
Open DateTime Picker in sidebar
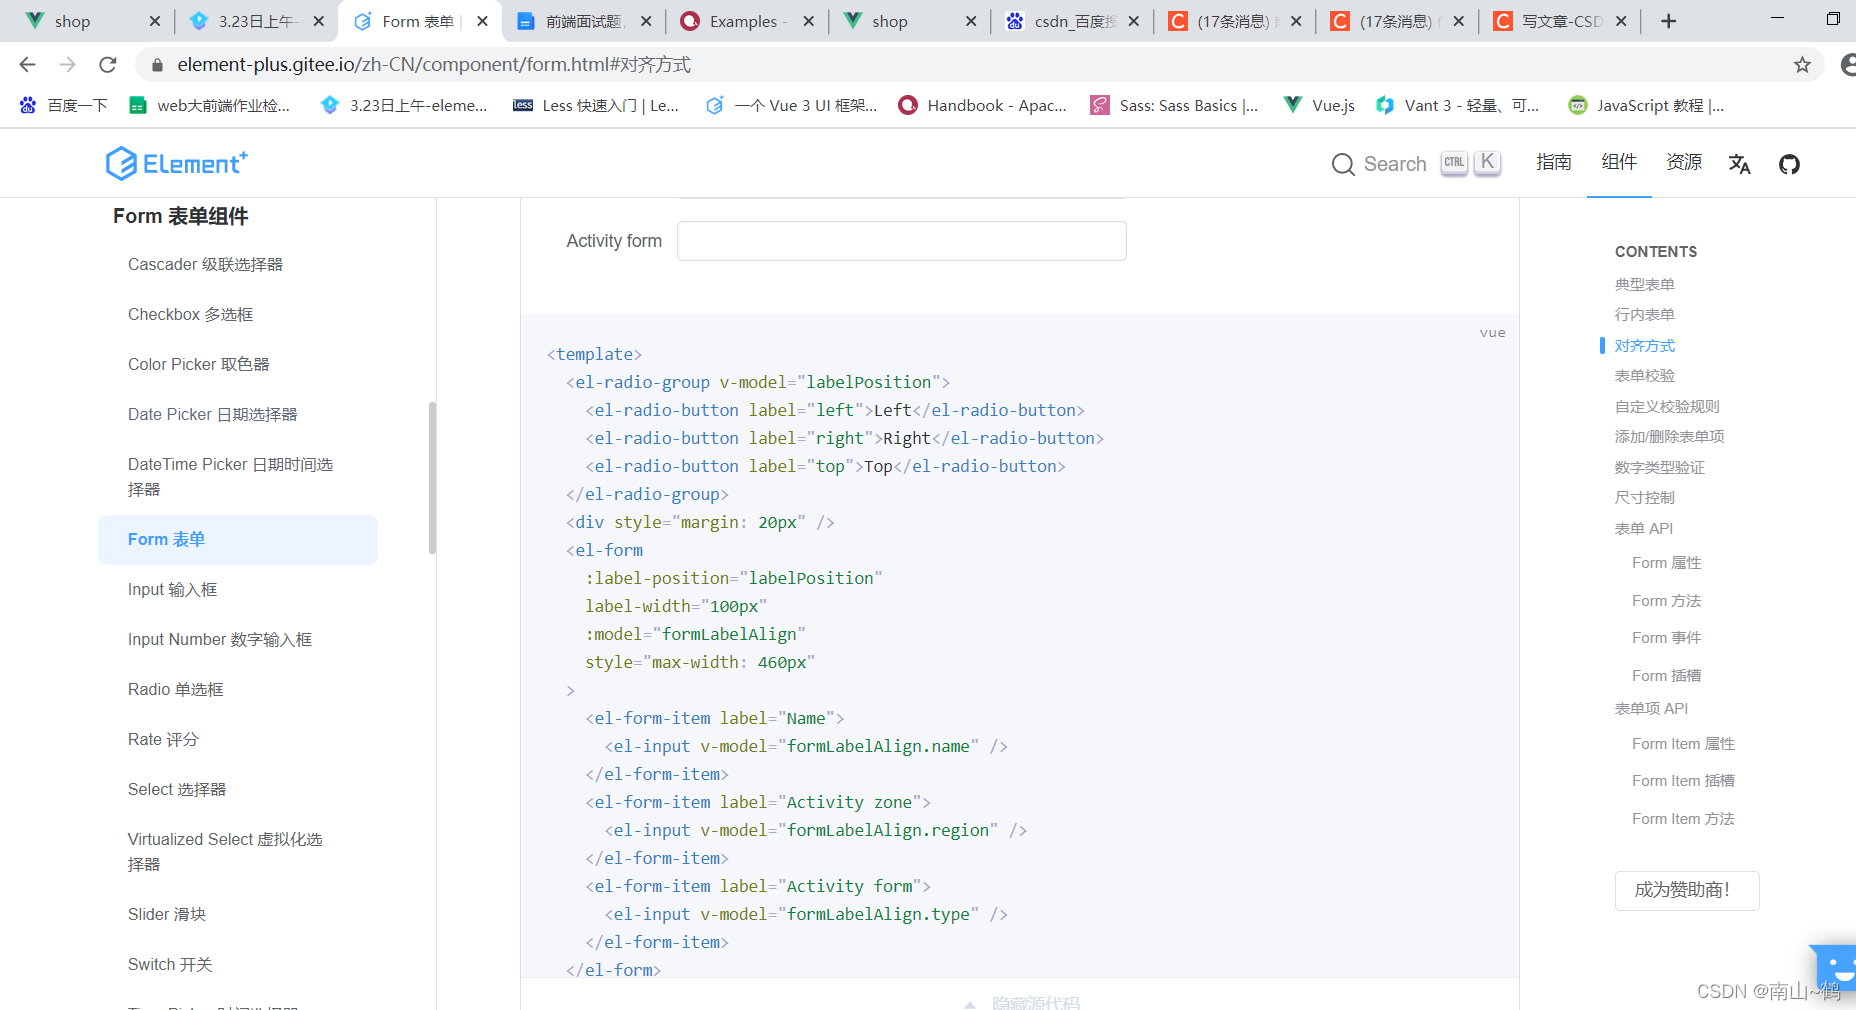pos(230,477)
